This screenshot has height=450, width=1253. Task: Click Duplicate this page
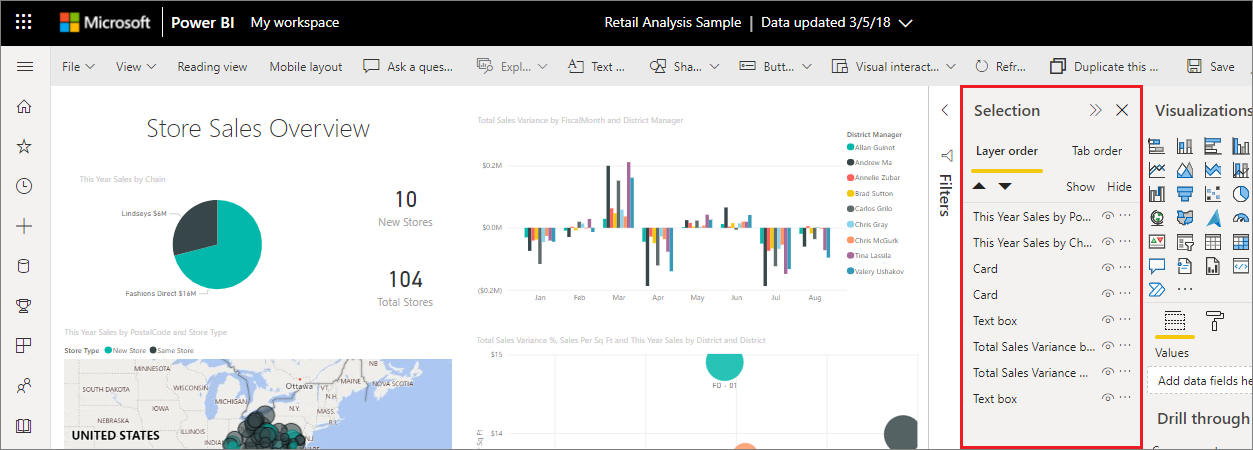coord(1104,67)
